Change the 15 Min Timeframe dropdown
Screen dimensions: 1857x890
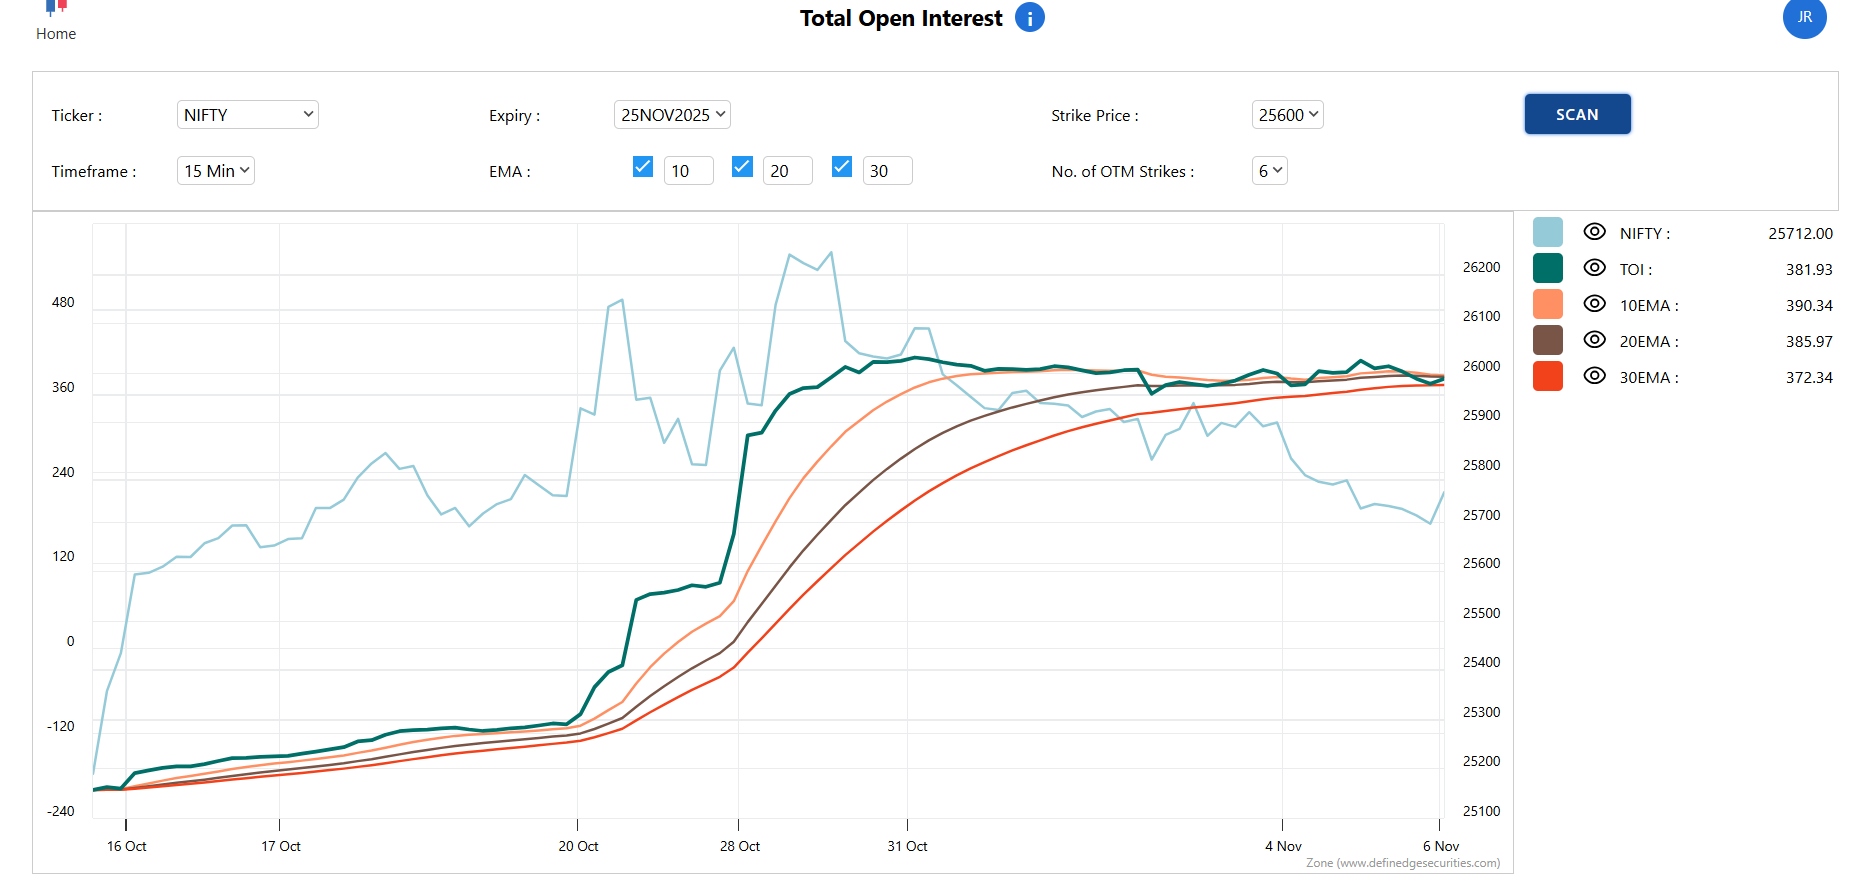tap(216, 171)
